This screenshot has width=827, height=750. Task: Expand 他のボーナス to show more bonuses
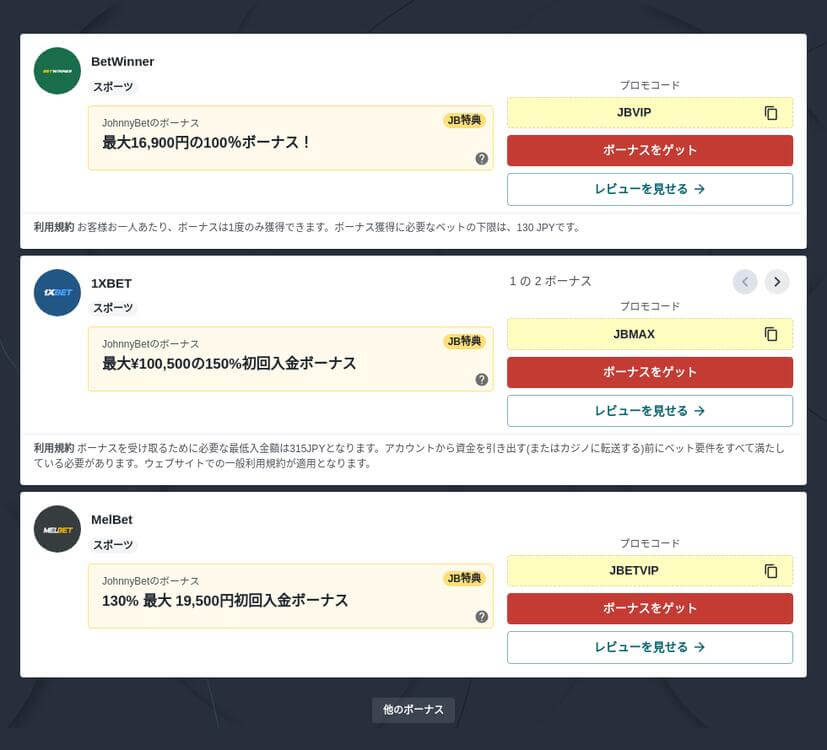click(x=413, y=710)
